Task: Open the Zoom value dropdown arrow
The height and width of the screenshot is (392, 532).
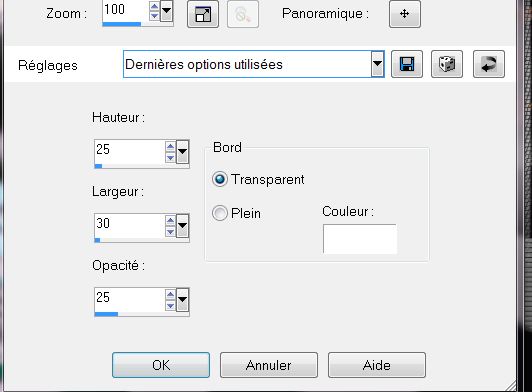Action: click(167, 10)
